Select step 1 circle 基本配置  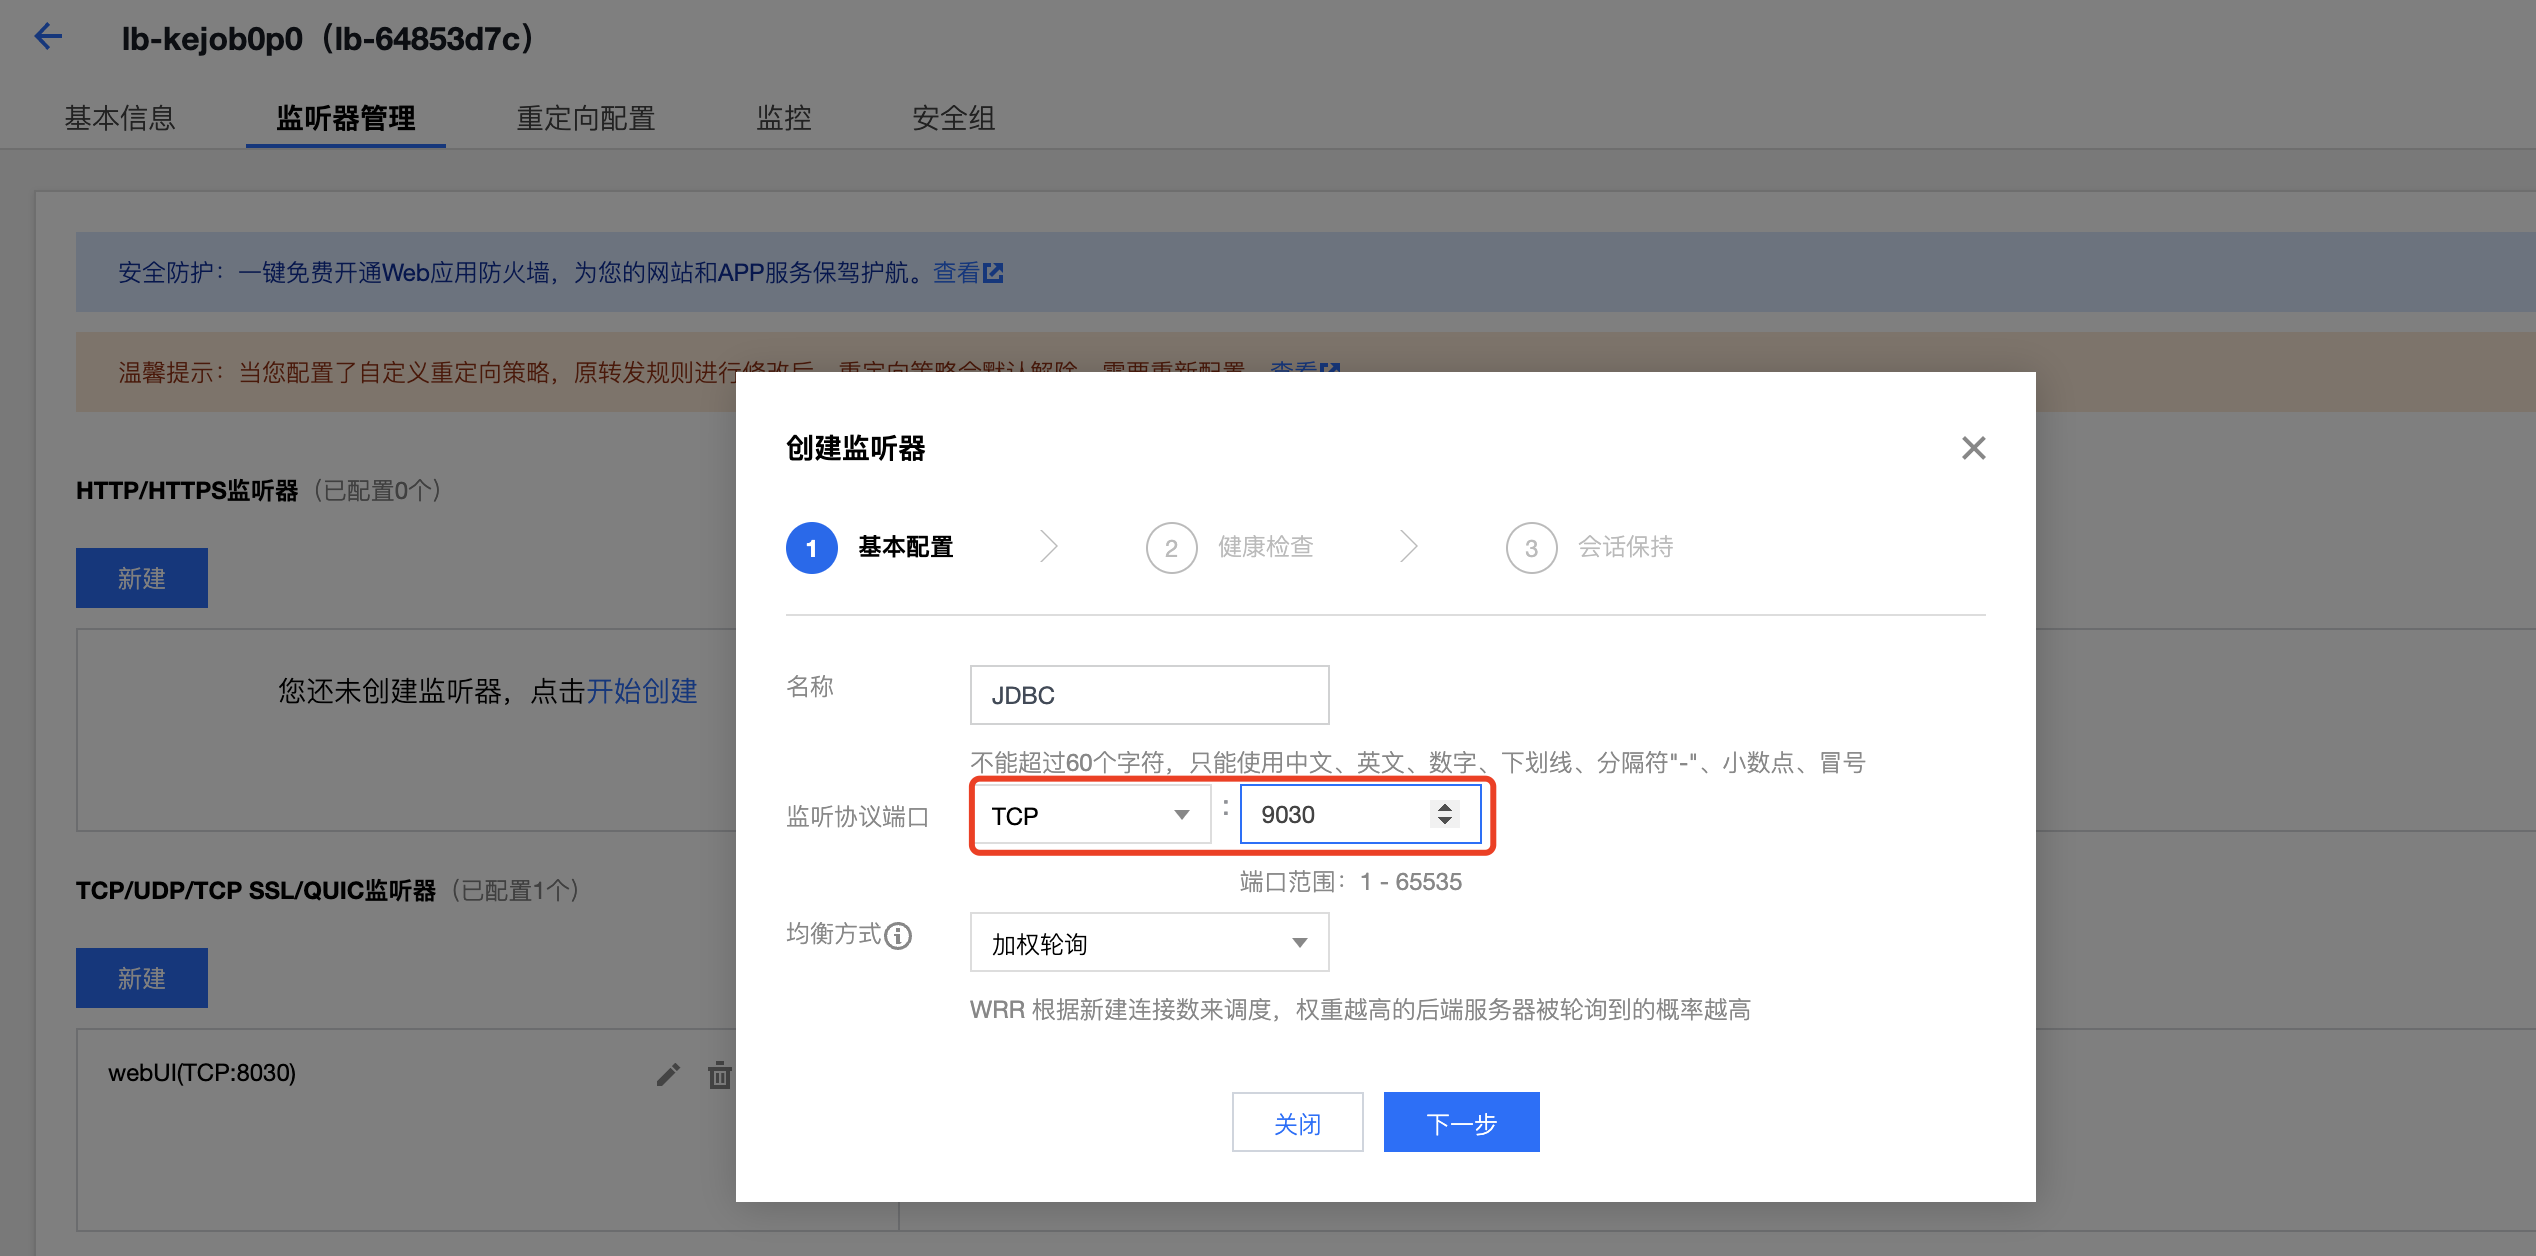pos(811,548)
